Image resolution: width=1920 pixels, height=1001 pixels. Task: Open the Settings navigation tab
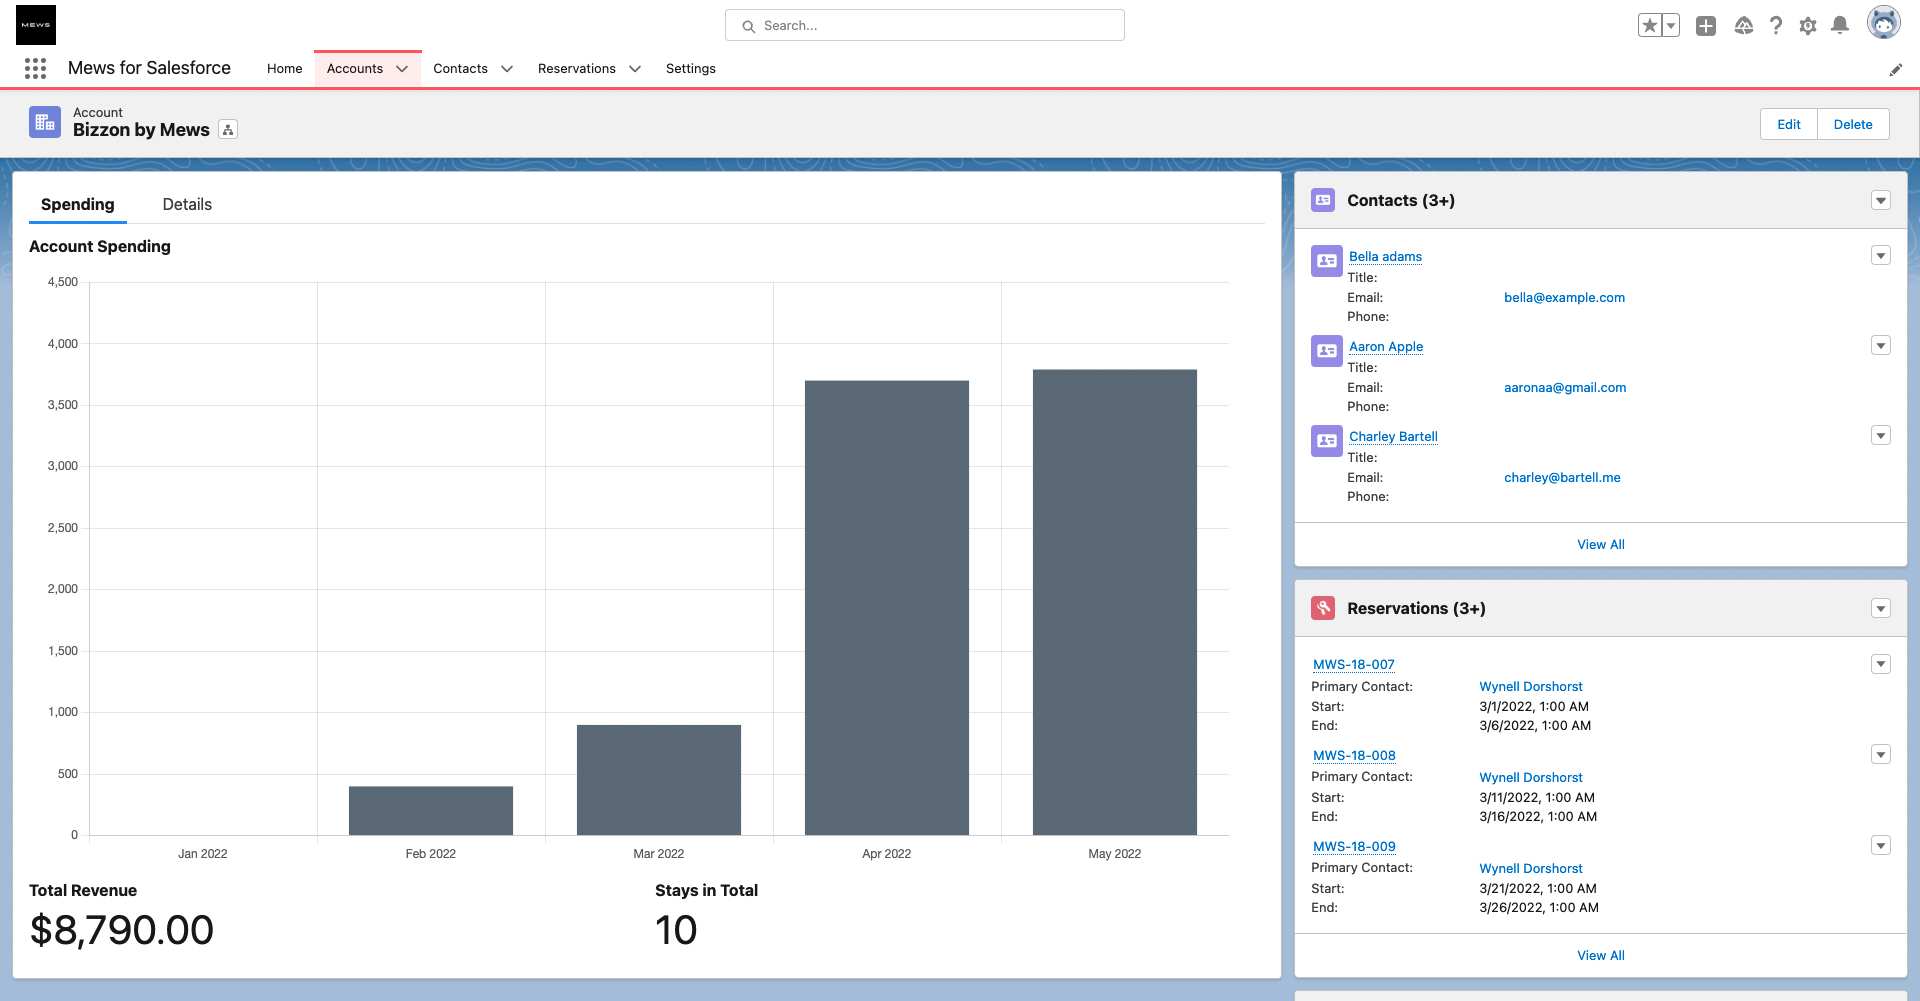691,69
